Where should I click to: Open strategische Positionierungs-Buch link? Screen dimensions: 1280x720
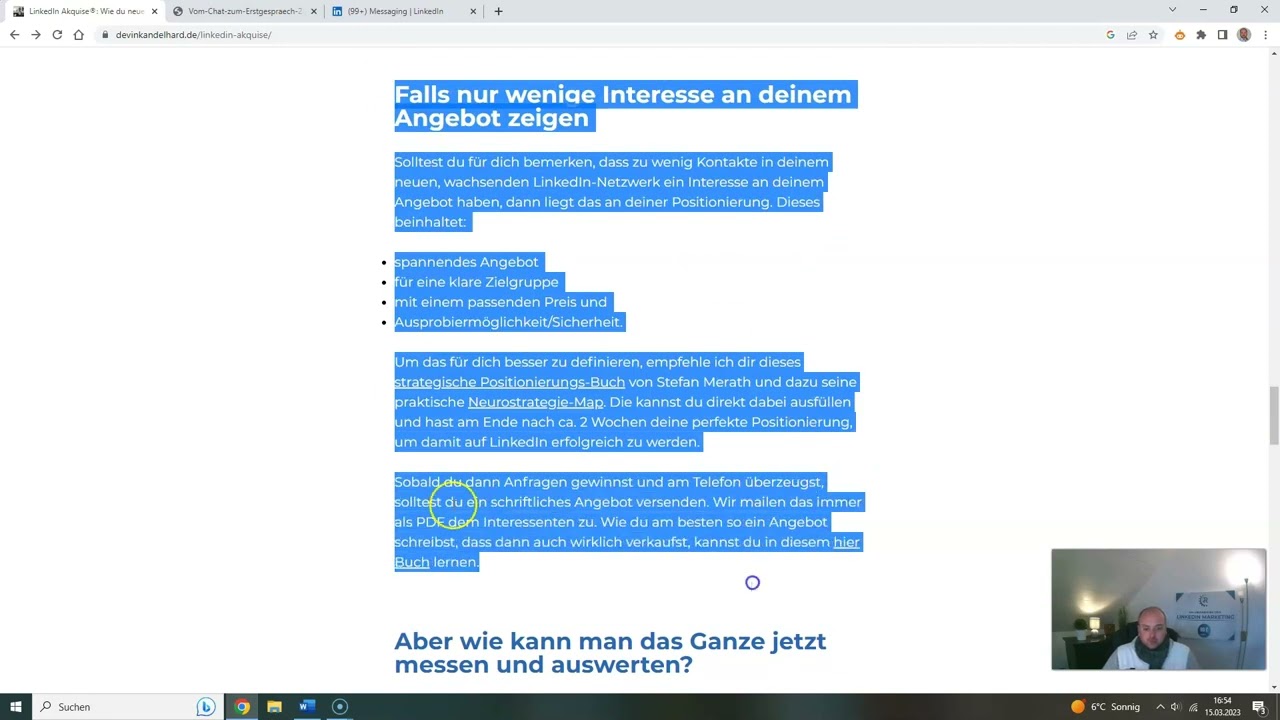coord(509,382)
